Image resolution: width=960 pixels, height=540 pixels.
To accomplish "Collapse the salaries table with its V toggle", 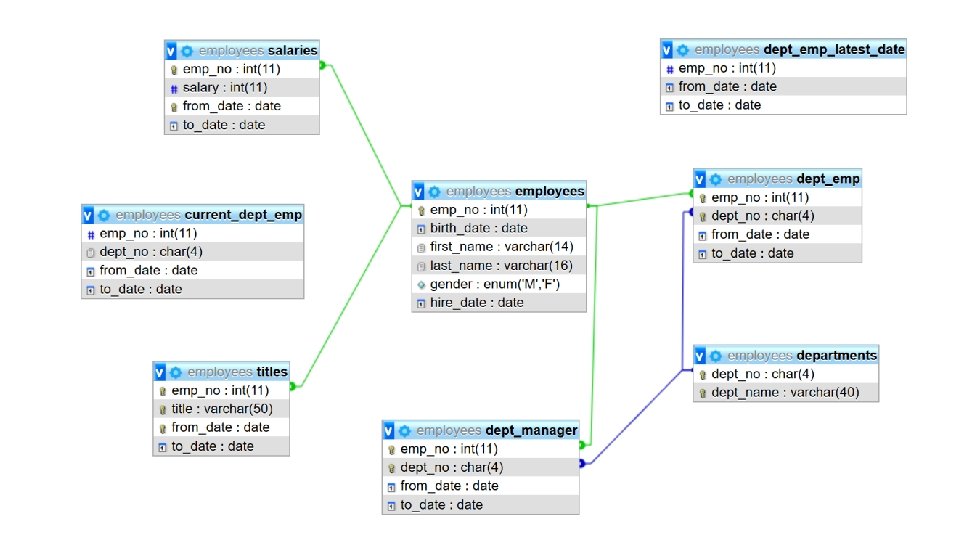I will click(x=171, y=51).
